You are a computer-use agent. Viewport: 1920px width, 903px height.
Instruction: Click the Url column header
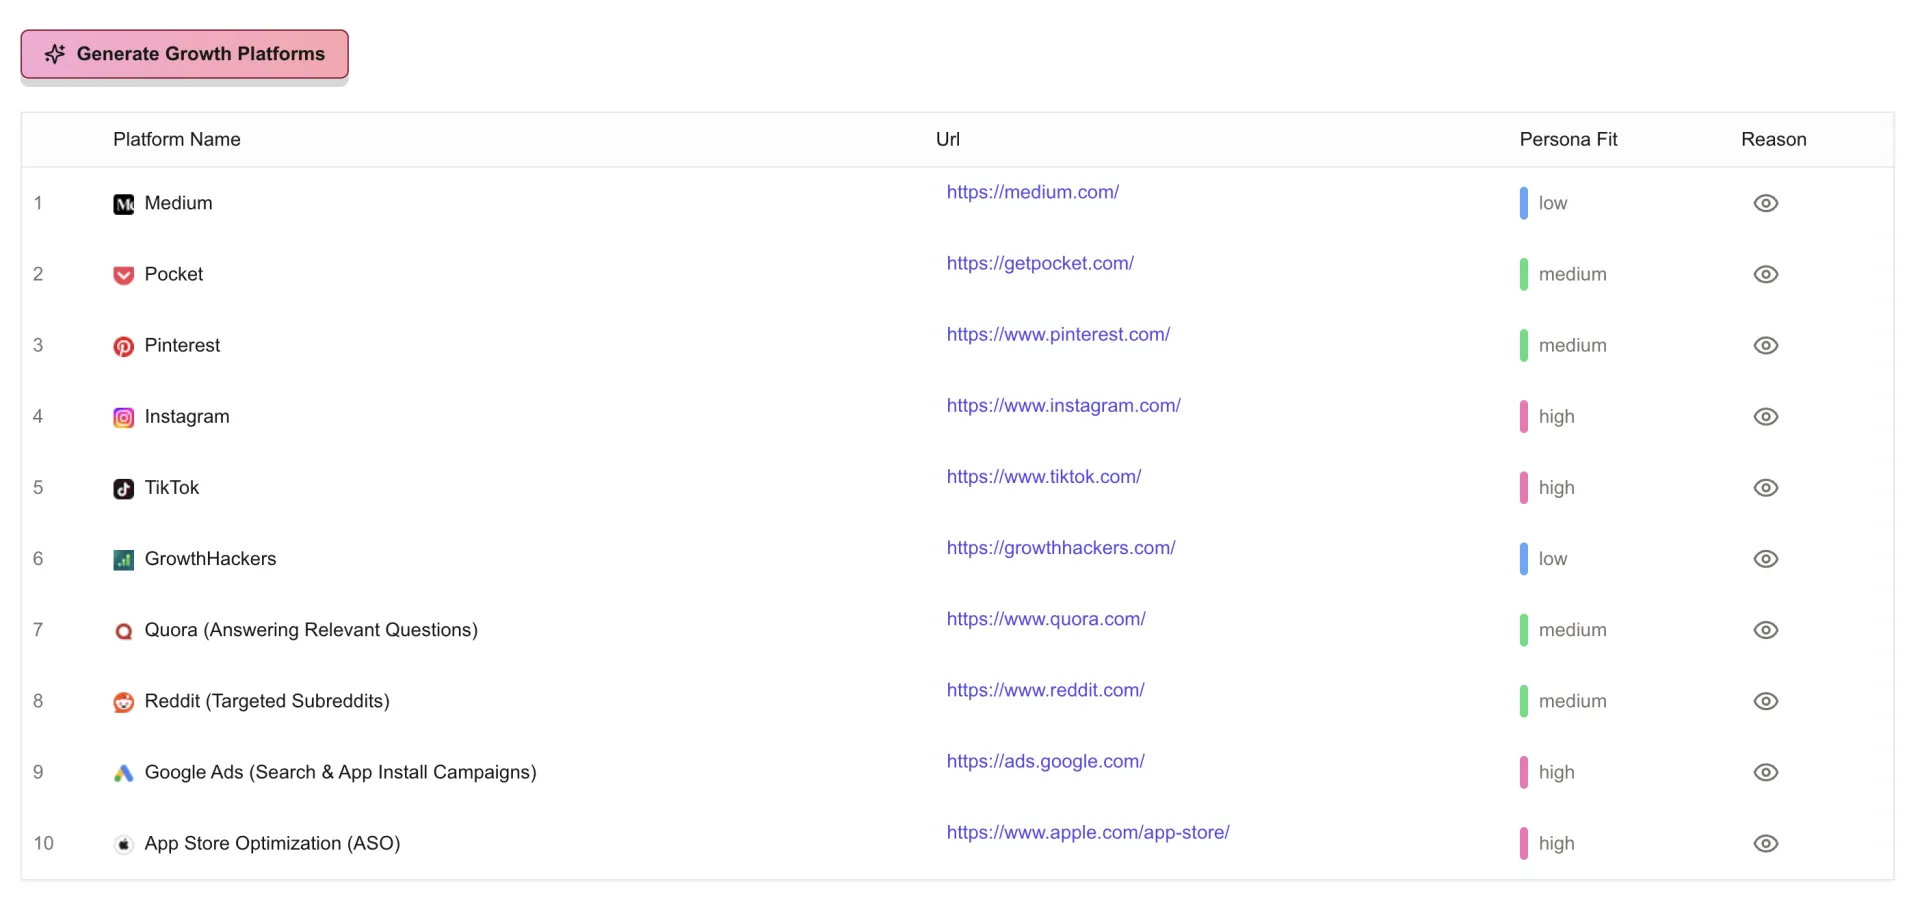coord(948,139)
